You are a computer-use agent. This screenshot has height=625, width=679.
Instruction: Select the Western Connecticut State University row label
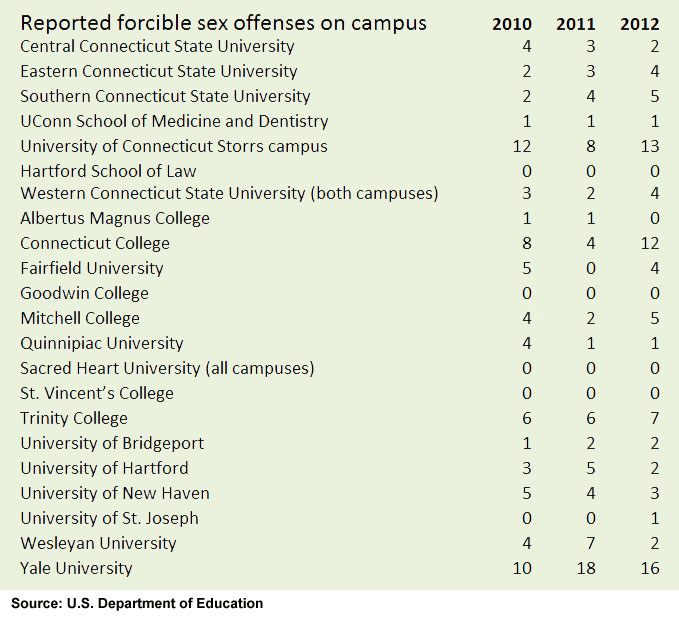[229, 193]
